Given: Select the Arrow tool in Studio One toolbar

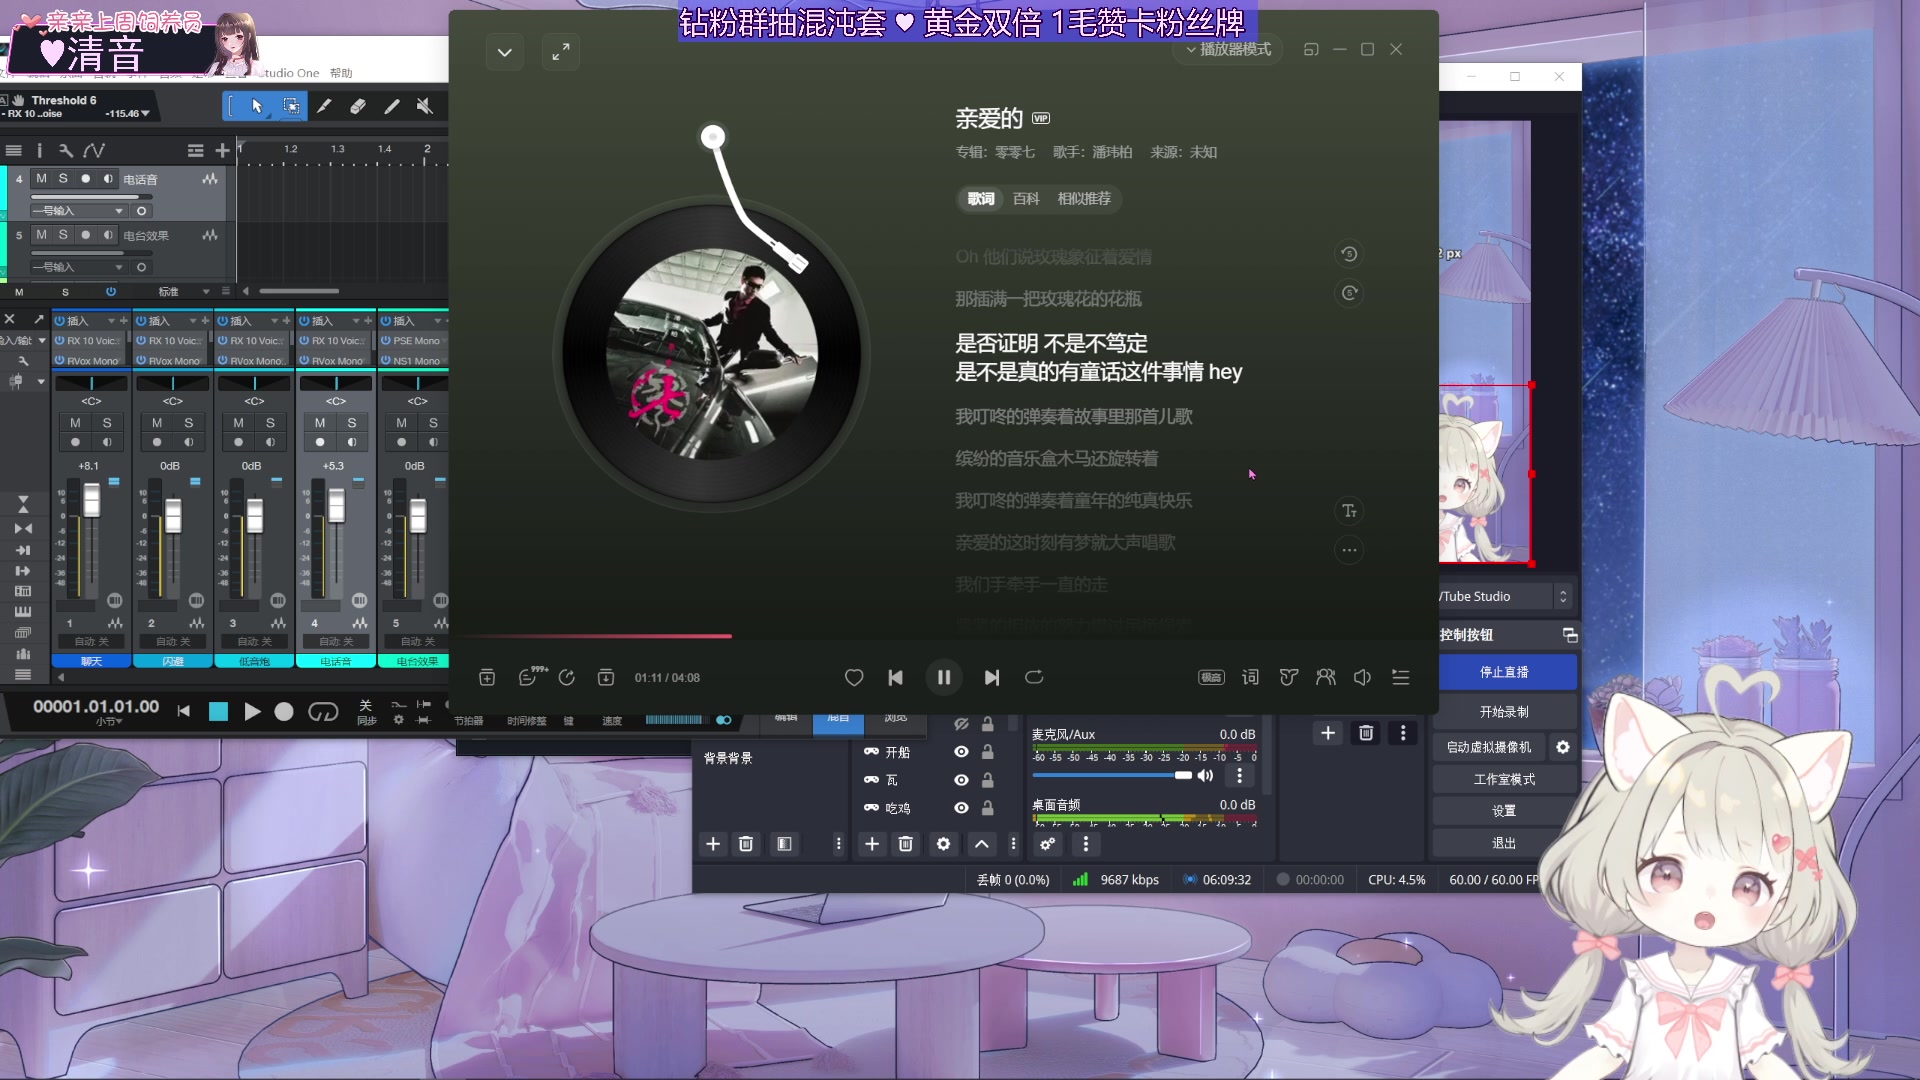Looking at the screenshot, I should click(x=257, y=106).
